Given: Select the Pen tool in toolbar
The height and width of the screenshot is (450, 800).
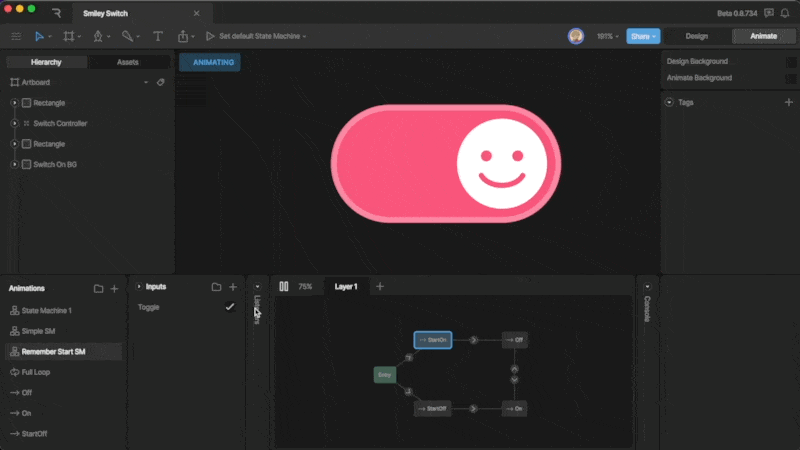Looking at the screenshot, I should [x=98, y=36].
